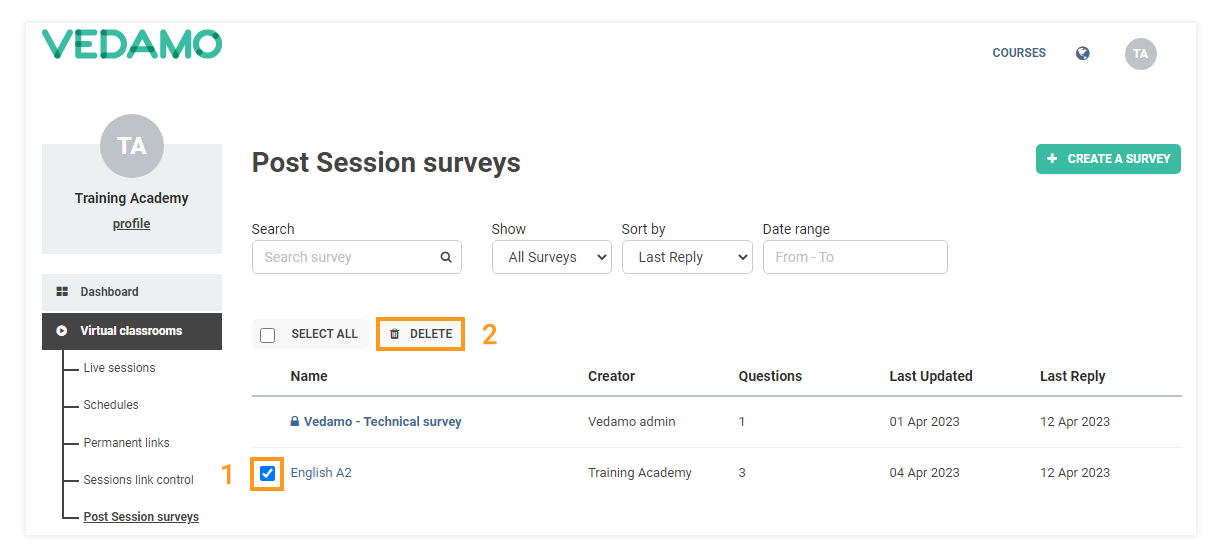Click the large TA profile picture
Image resolution: width=1222 pixels, height=558 pixels.
(132, 146)
